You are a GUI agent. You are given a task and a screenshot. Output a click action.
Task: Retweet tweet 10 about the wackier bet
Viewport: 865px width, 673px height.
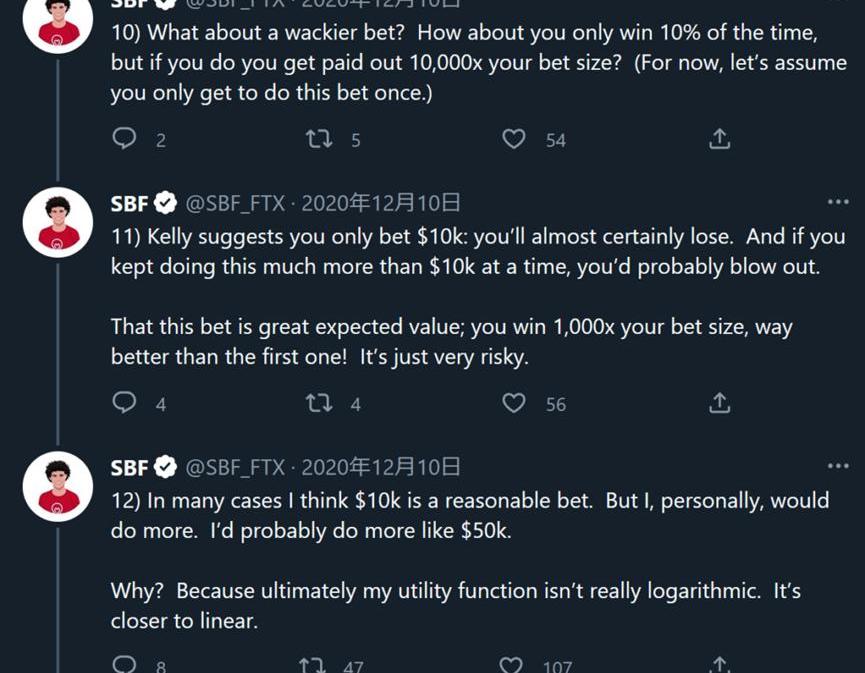coord(319,139)
